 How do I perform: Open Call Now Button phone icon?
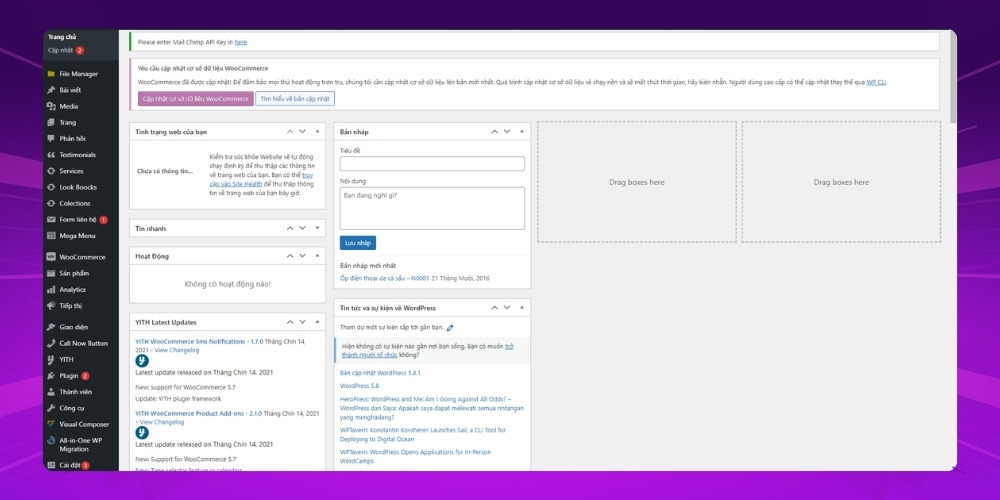point(51,343)
